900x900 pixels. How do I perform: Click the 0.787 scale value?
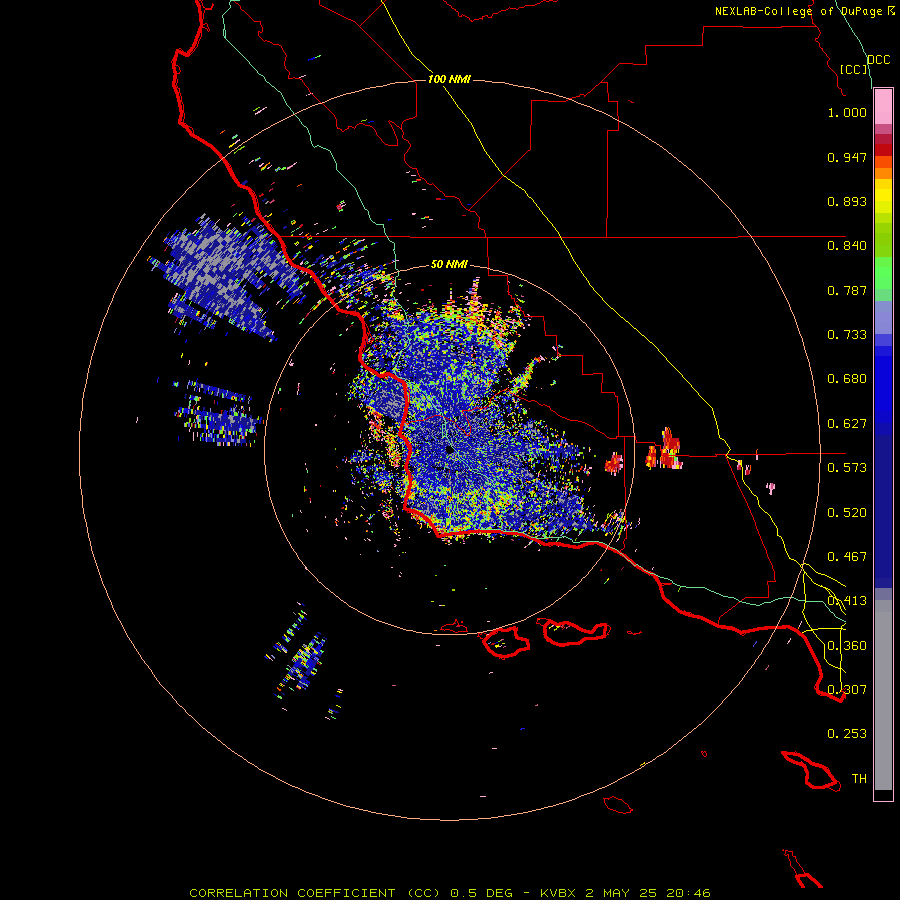(x=847, y=290)
